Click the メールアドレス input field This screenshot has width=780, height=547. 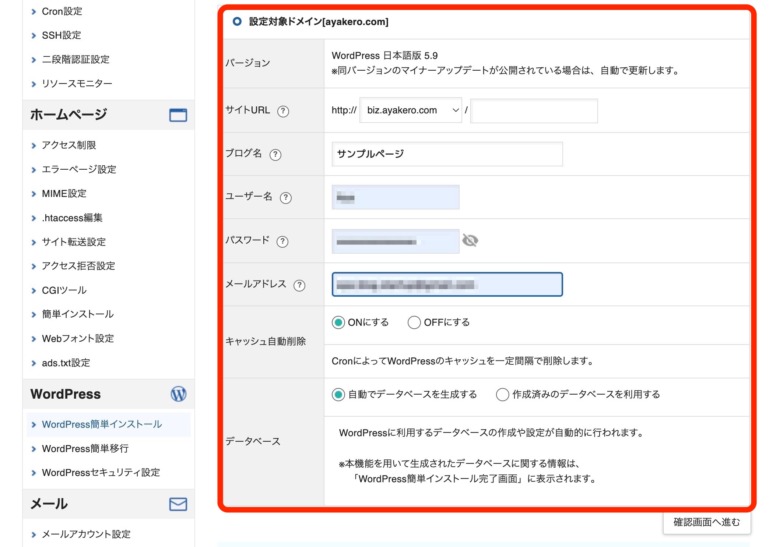[x=447, y=284]
